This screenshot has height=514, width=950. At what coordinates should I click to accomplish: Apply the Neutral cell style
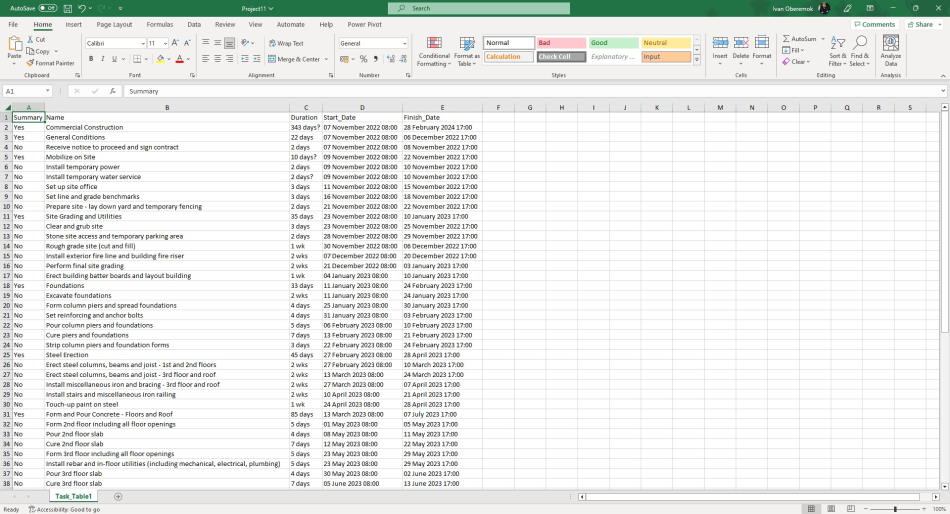[666, 43]
